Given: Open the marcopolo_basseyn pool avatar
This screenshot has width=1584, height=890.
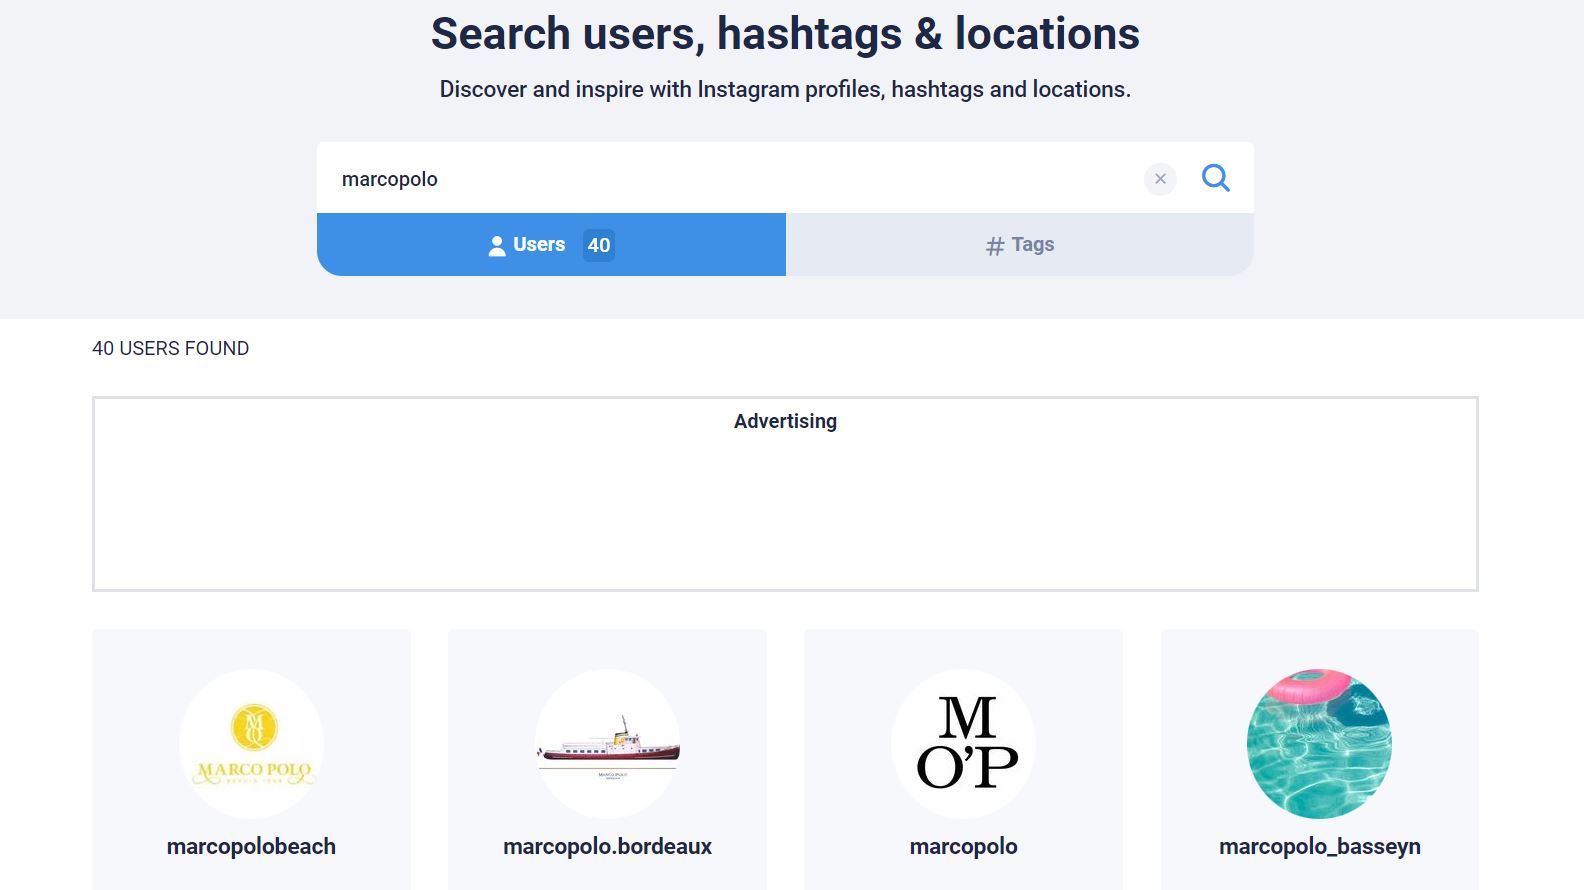Looking at the screenshot, I should pyautogui.click(x=1319, y=744).
